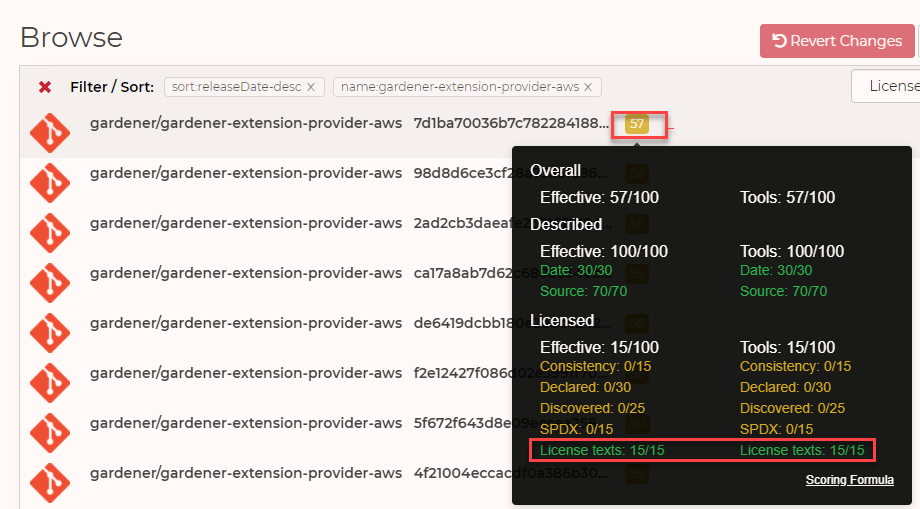Open the Scoring Formula link
Screen dimensions: 920x509
[850, 480]
